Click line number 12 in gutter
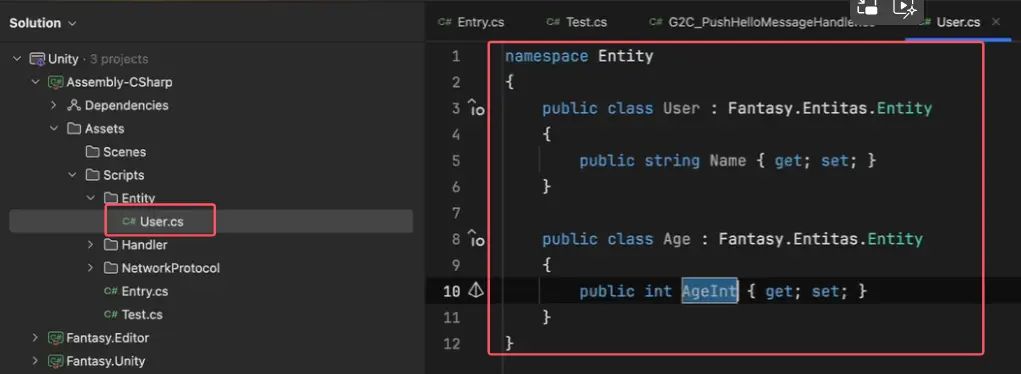The image size is (1021, 374). [x=451, y=343]
